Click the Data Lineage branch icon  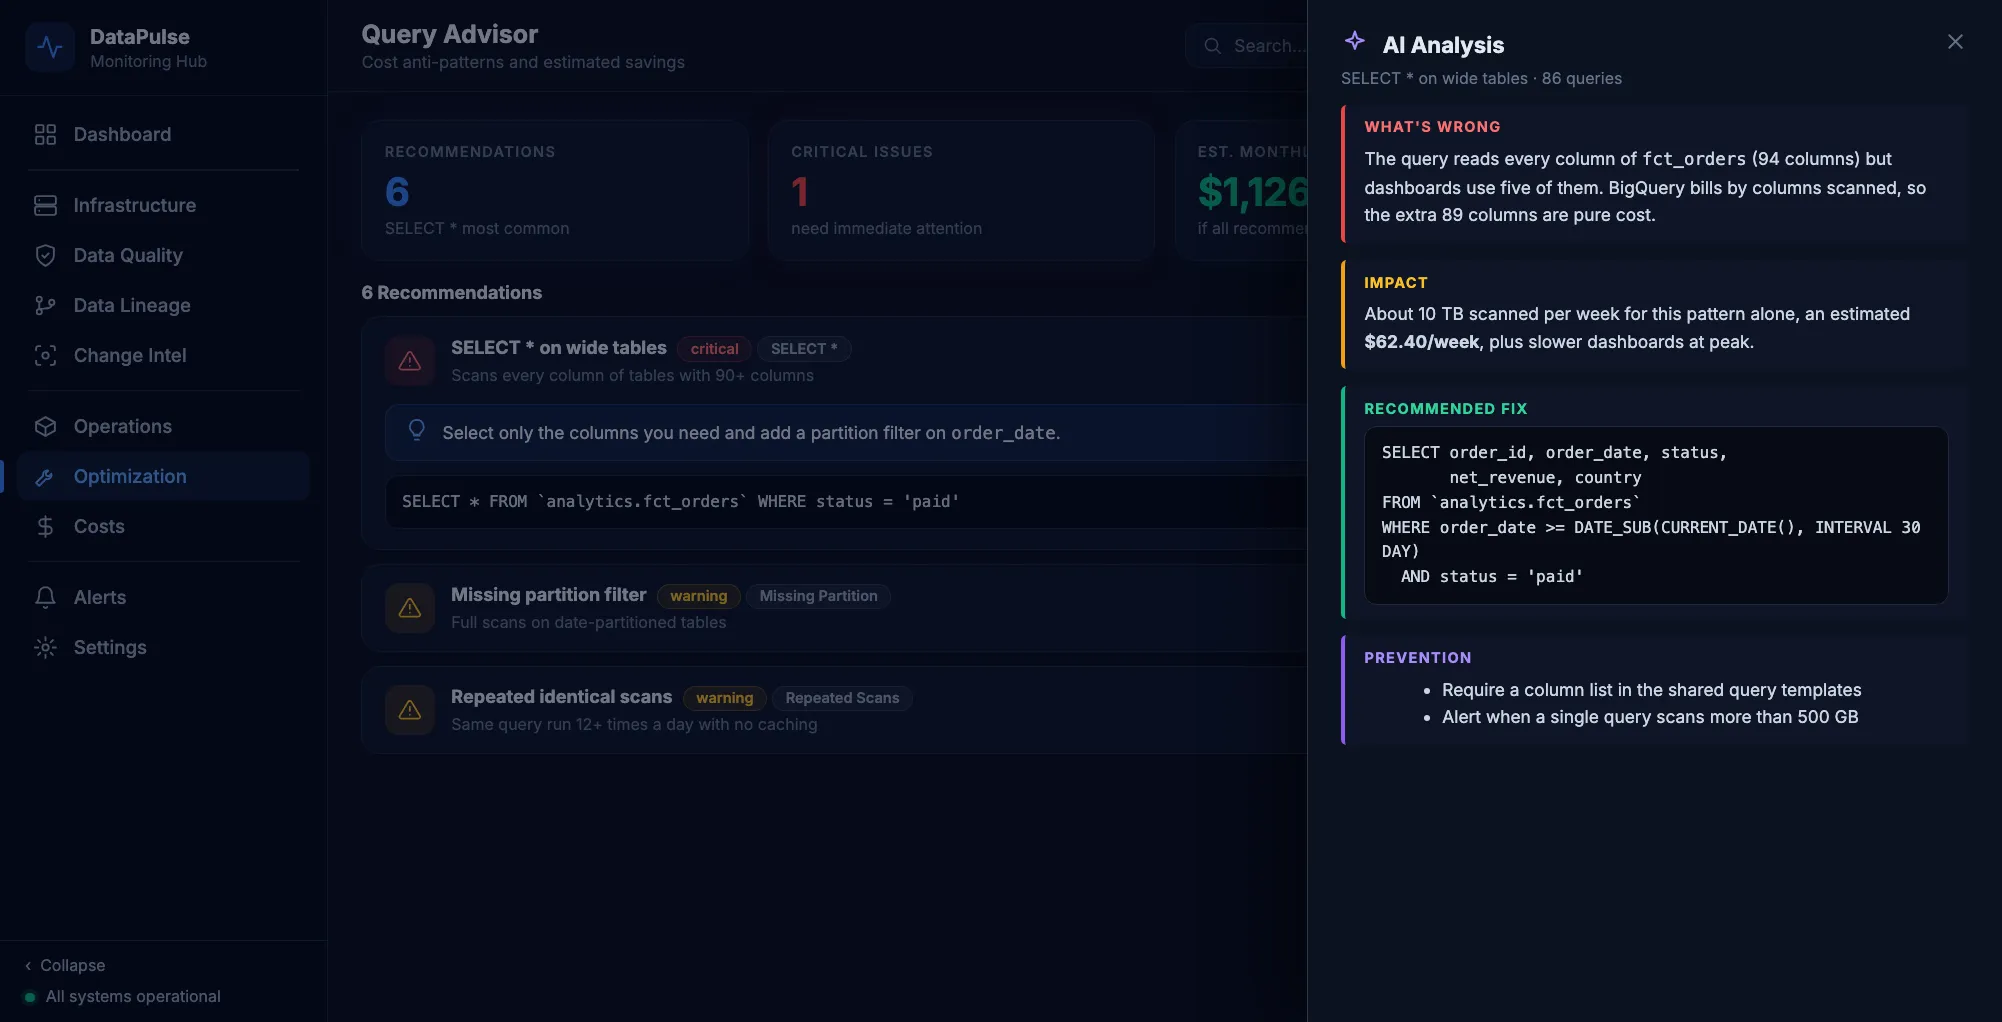click(x=45, y=305)
